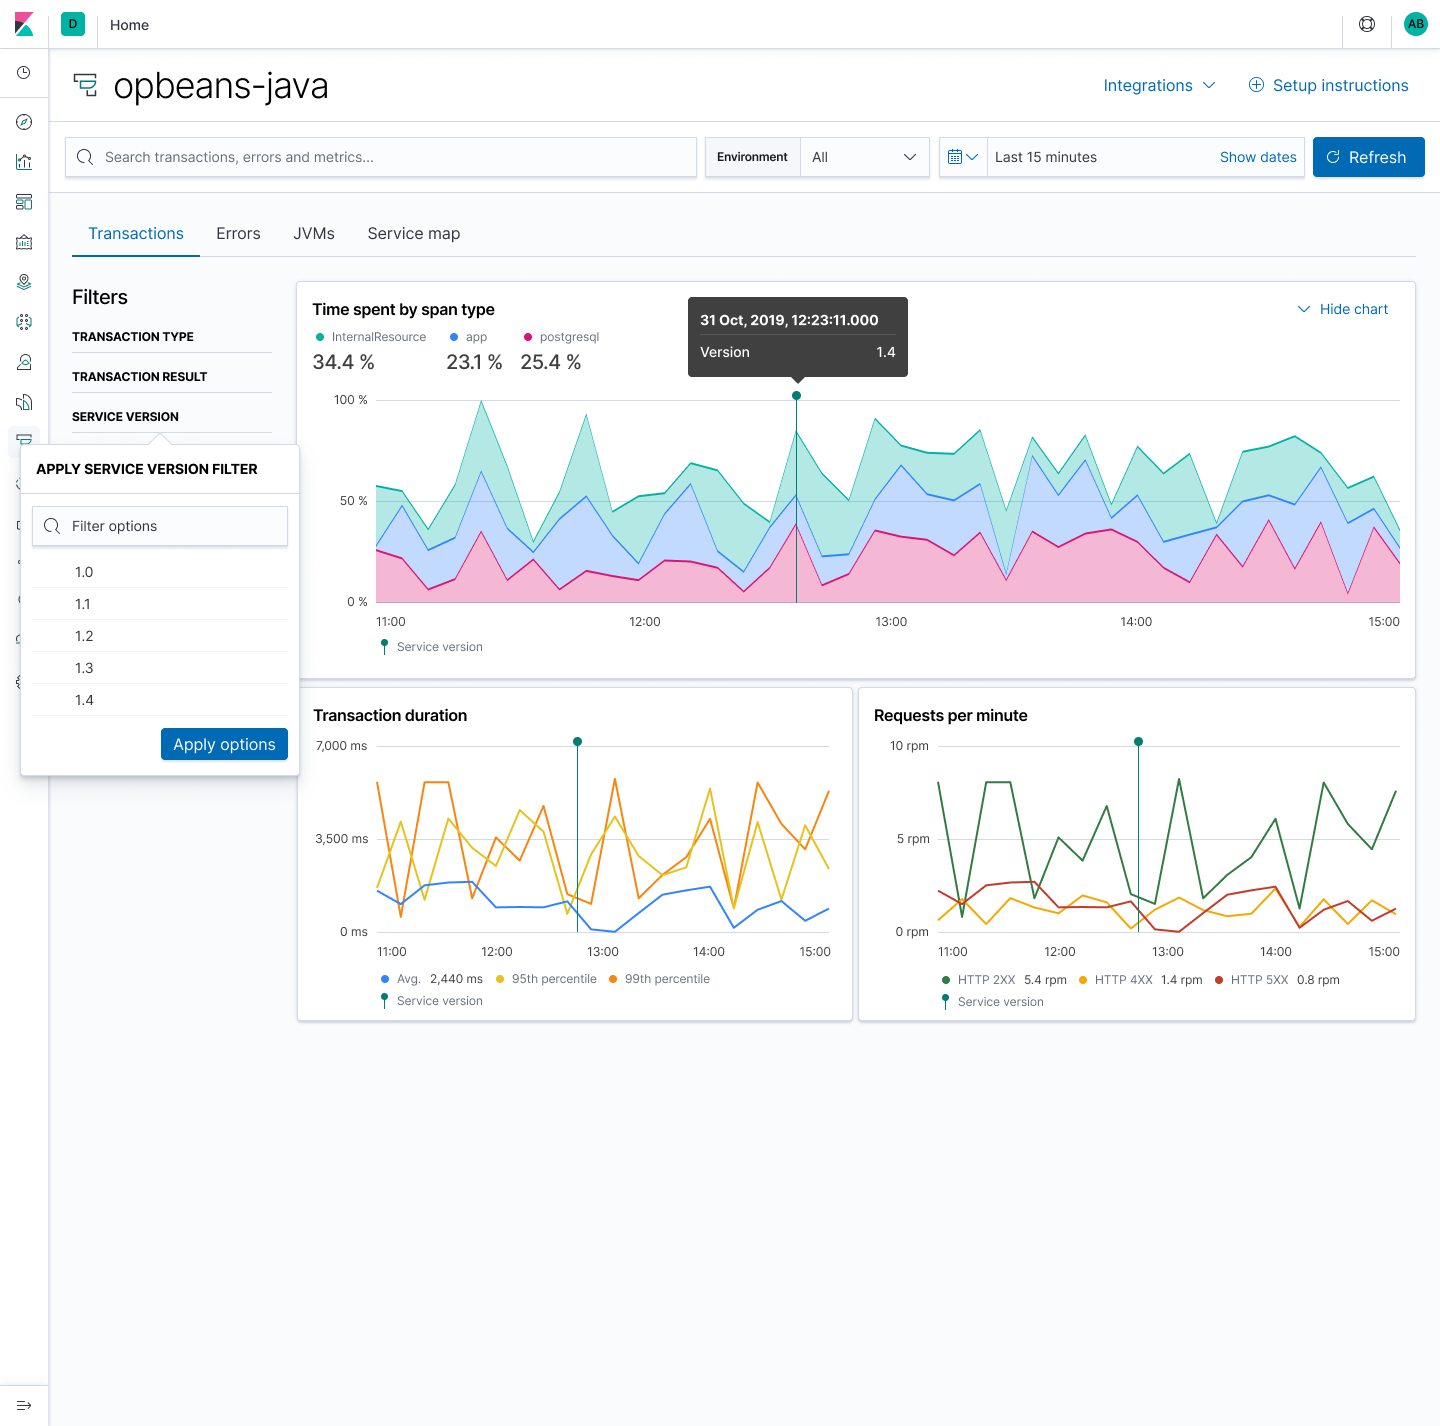
Task: Open the Dashboard app from sidebar
Action: click(x=24, y=202)
